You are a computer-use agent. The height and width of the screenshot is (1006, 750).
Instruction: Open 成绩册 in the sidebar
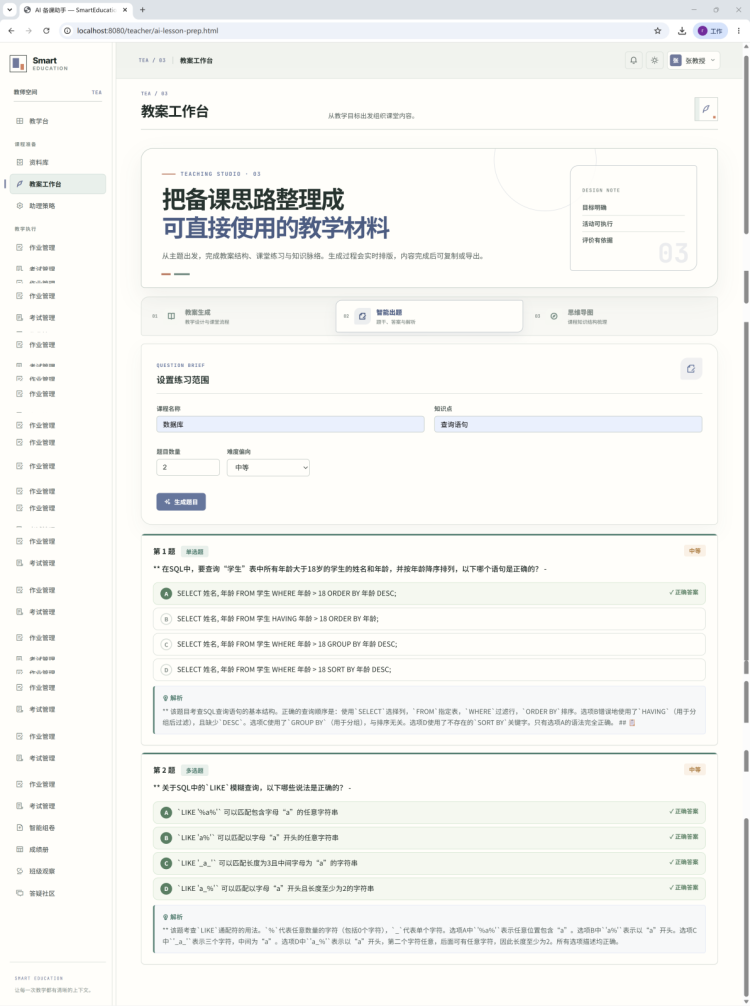[x=58, y=849]
